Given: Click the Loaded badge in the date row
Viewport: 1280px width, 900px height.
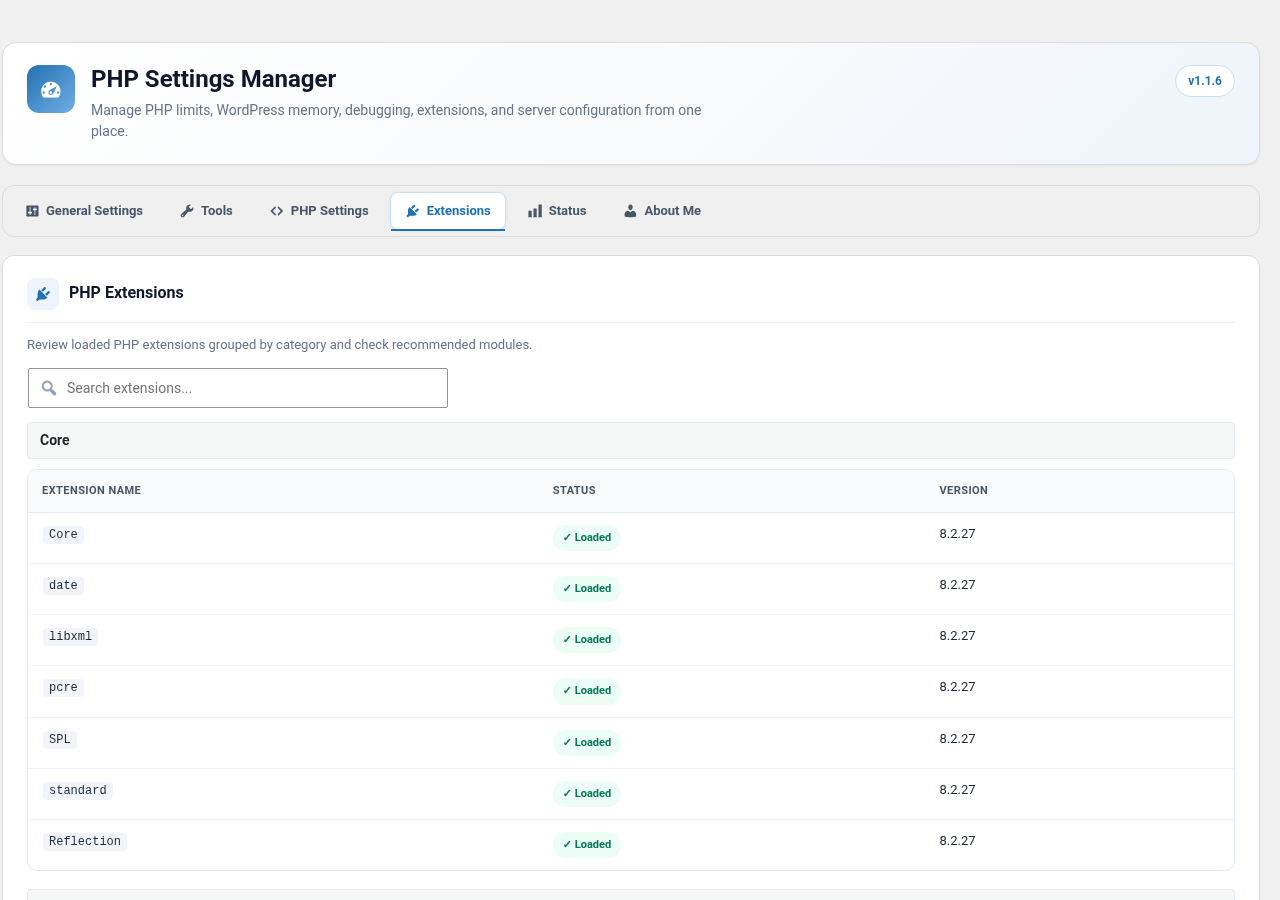Looking at the screenshot, I should 587,589.
